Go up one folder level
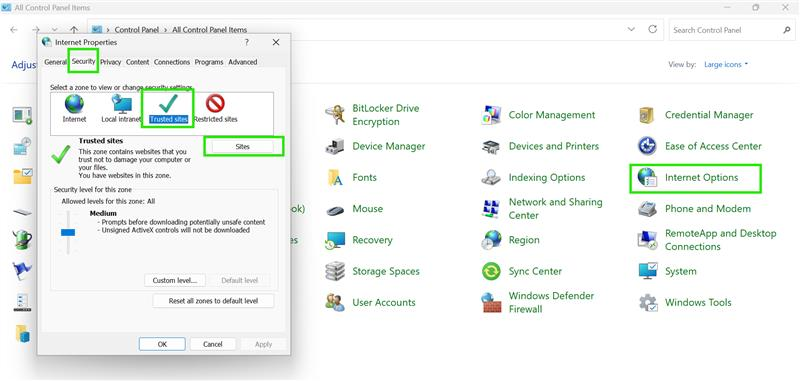The width and height of the screenshot is (800, 381). (x=74, y=30)
